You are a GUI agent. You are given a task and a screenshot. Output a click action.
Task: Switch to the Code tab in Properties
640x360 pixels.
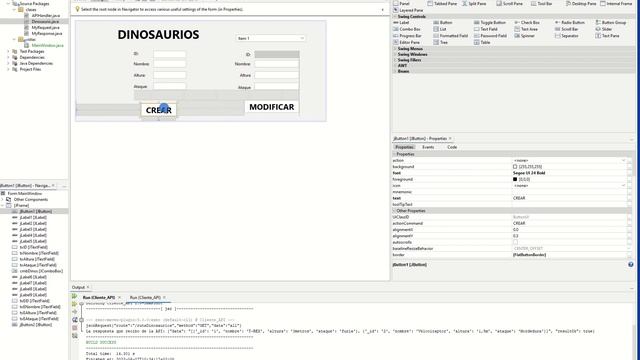coord(452,147)
